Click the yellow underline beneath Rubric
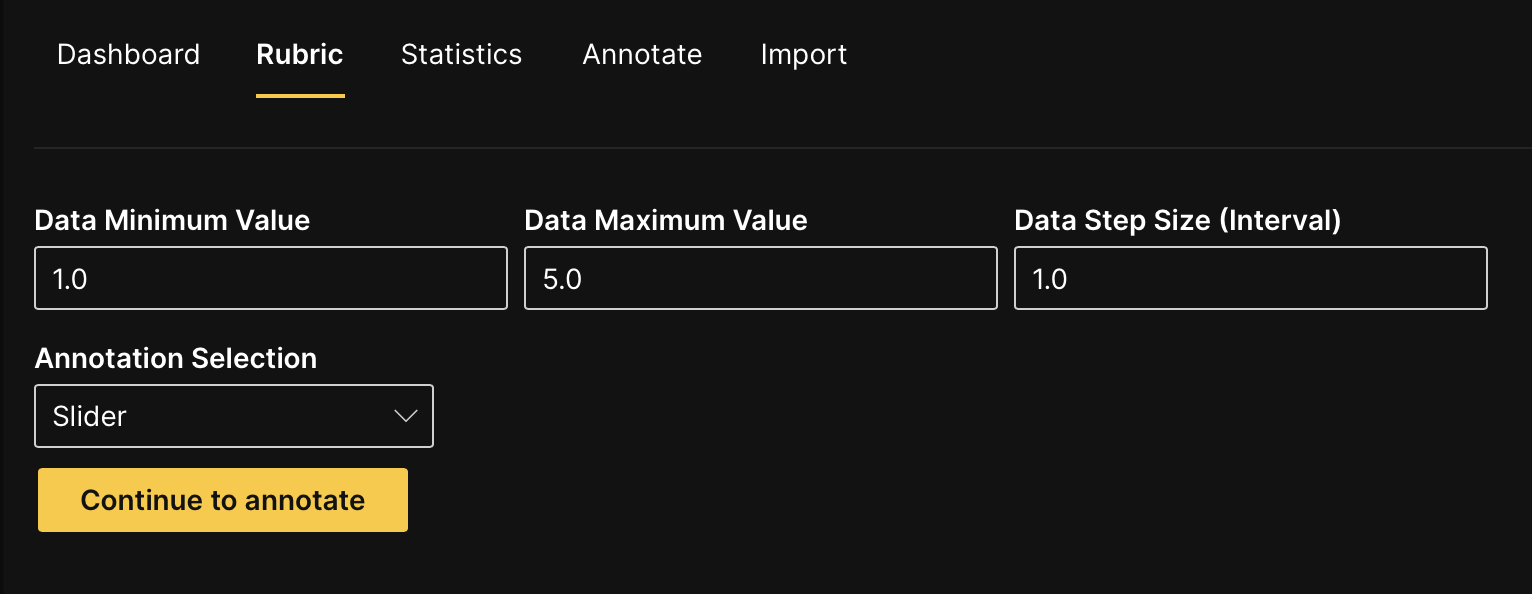The width and height of the screenshot is (1532, 594). (x=300, y=96)
